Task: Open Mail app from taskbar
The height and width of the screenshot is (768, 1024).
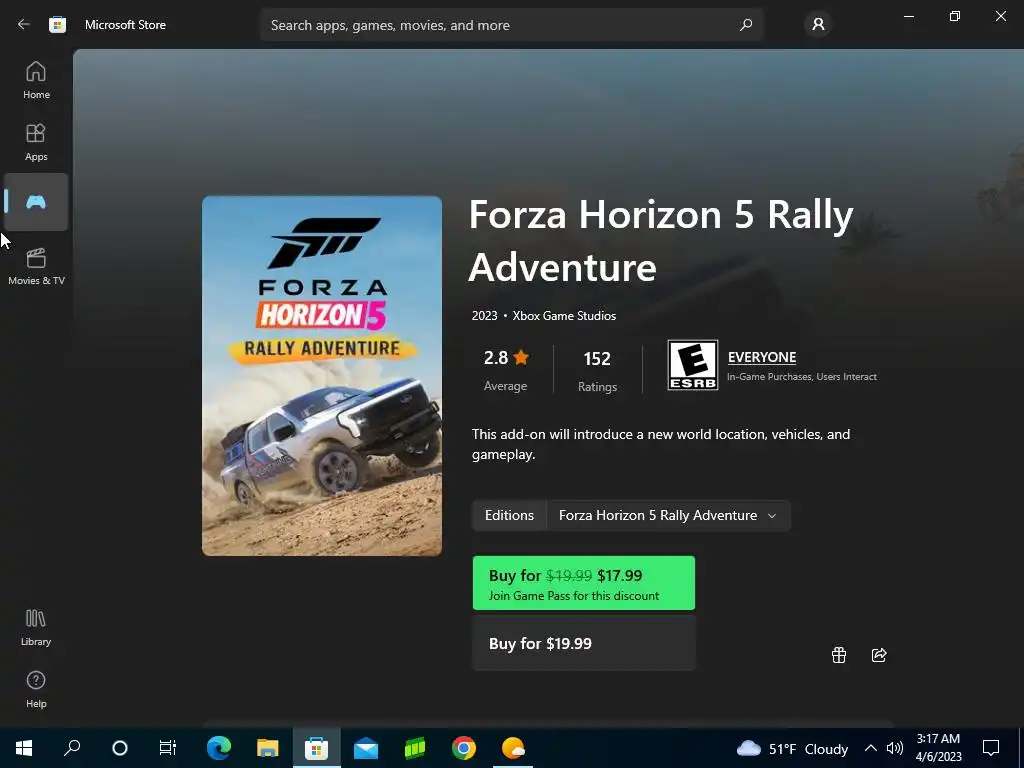Action: click(x=366, y=748)
